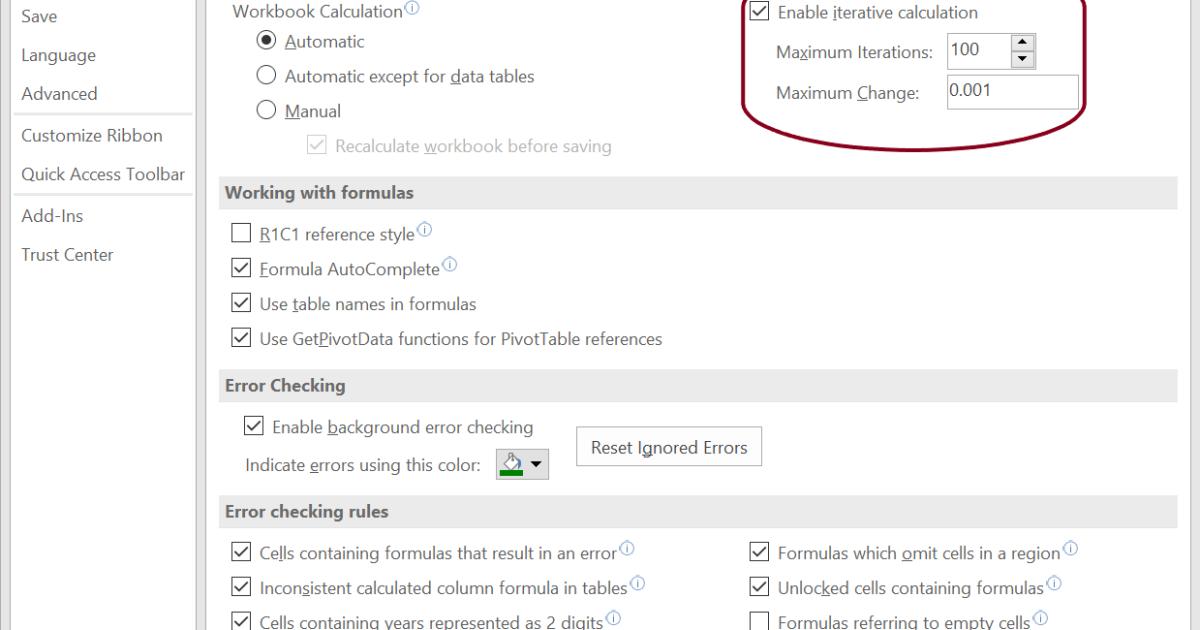Open error indicator color dropdown

(x=523, y=465)
